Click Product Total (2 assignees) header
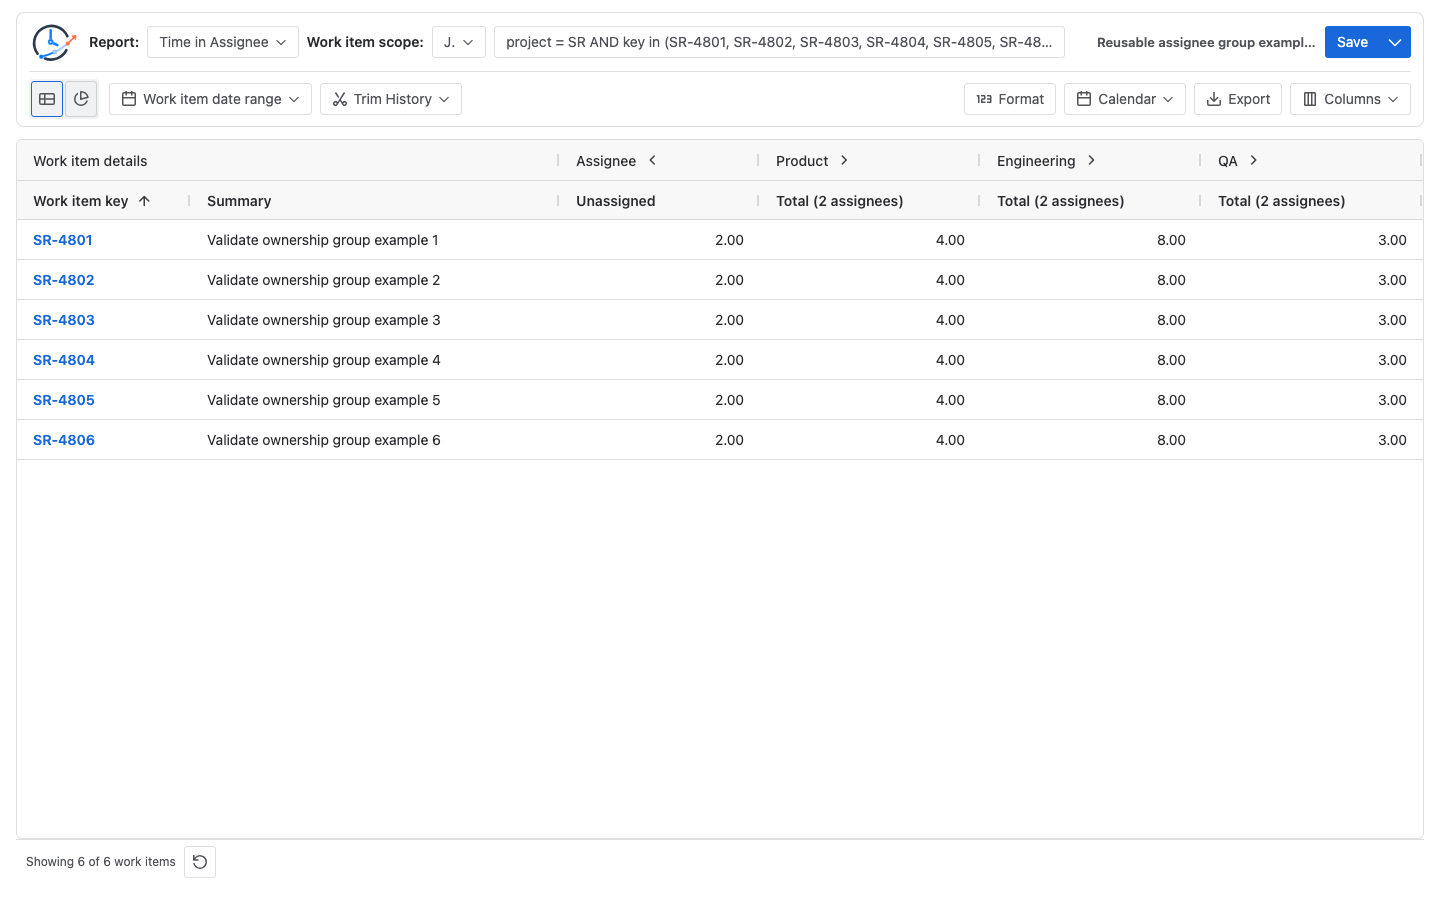 pos(840,201)
